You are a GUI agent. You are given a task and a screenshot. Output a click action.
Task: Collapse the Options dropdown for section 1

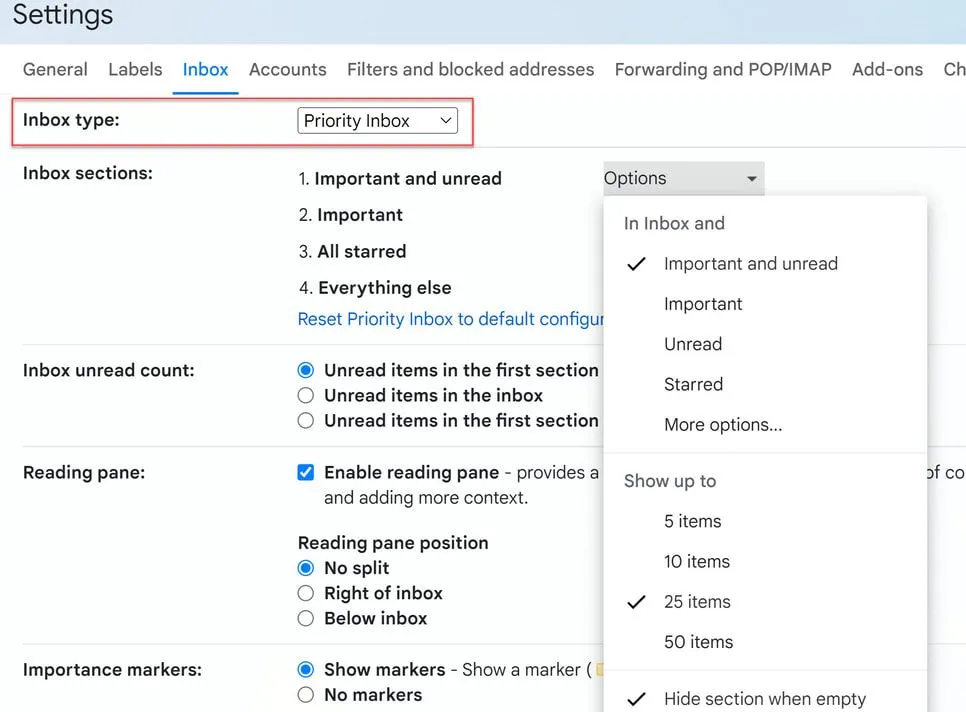pyautogui.click(x=684, y=179)
